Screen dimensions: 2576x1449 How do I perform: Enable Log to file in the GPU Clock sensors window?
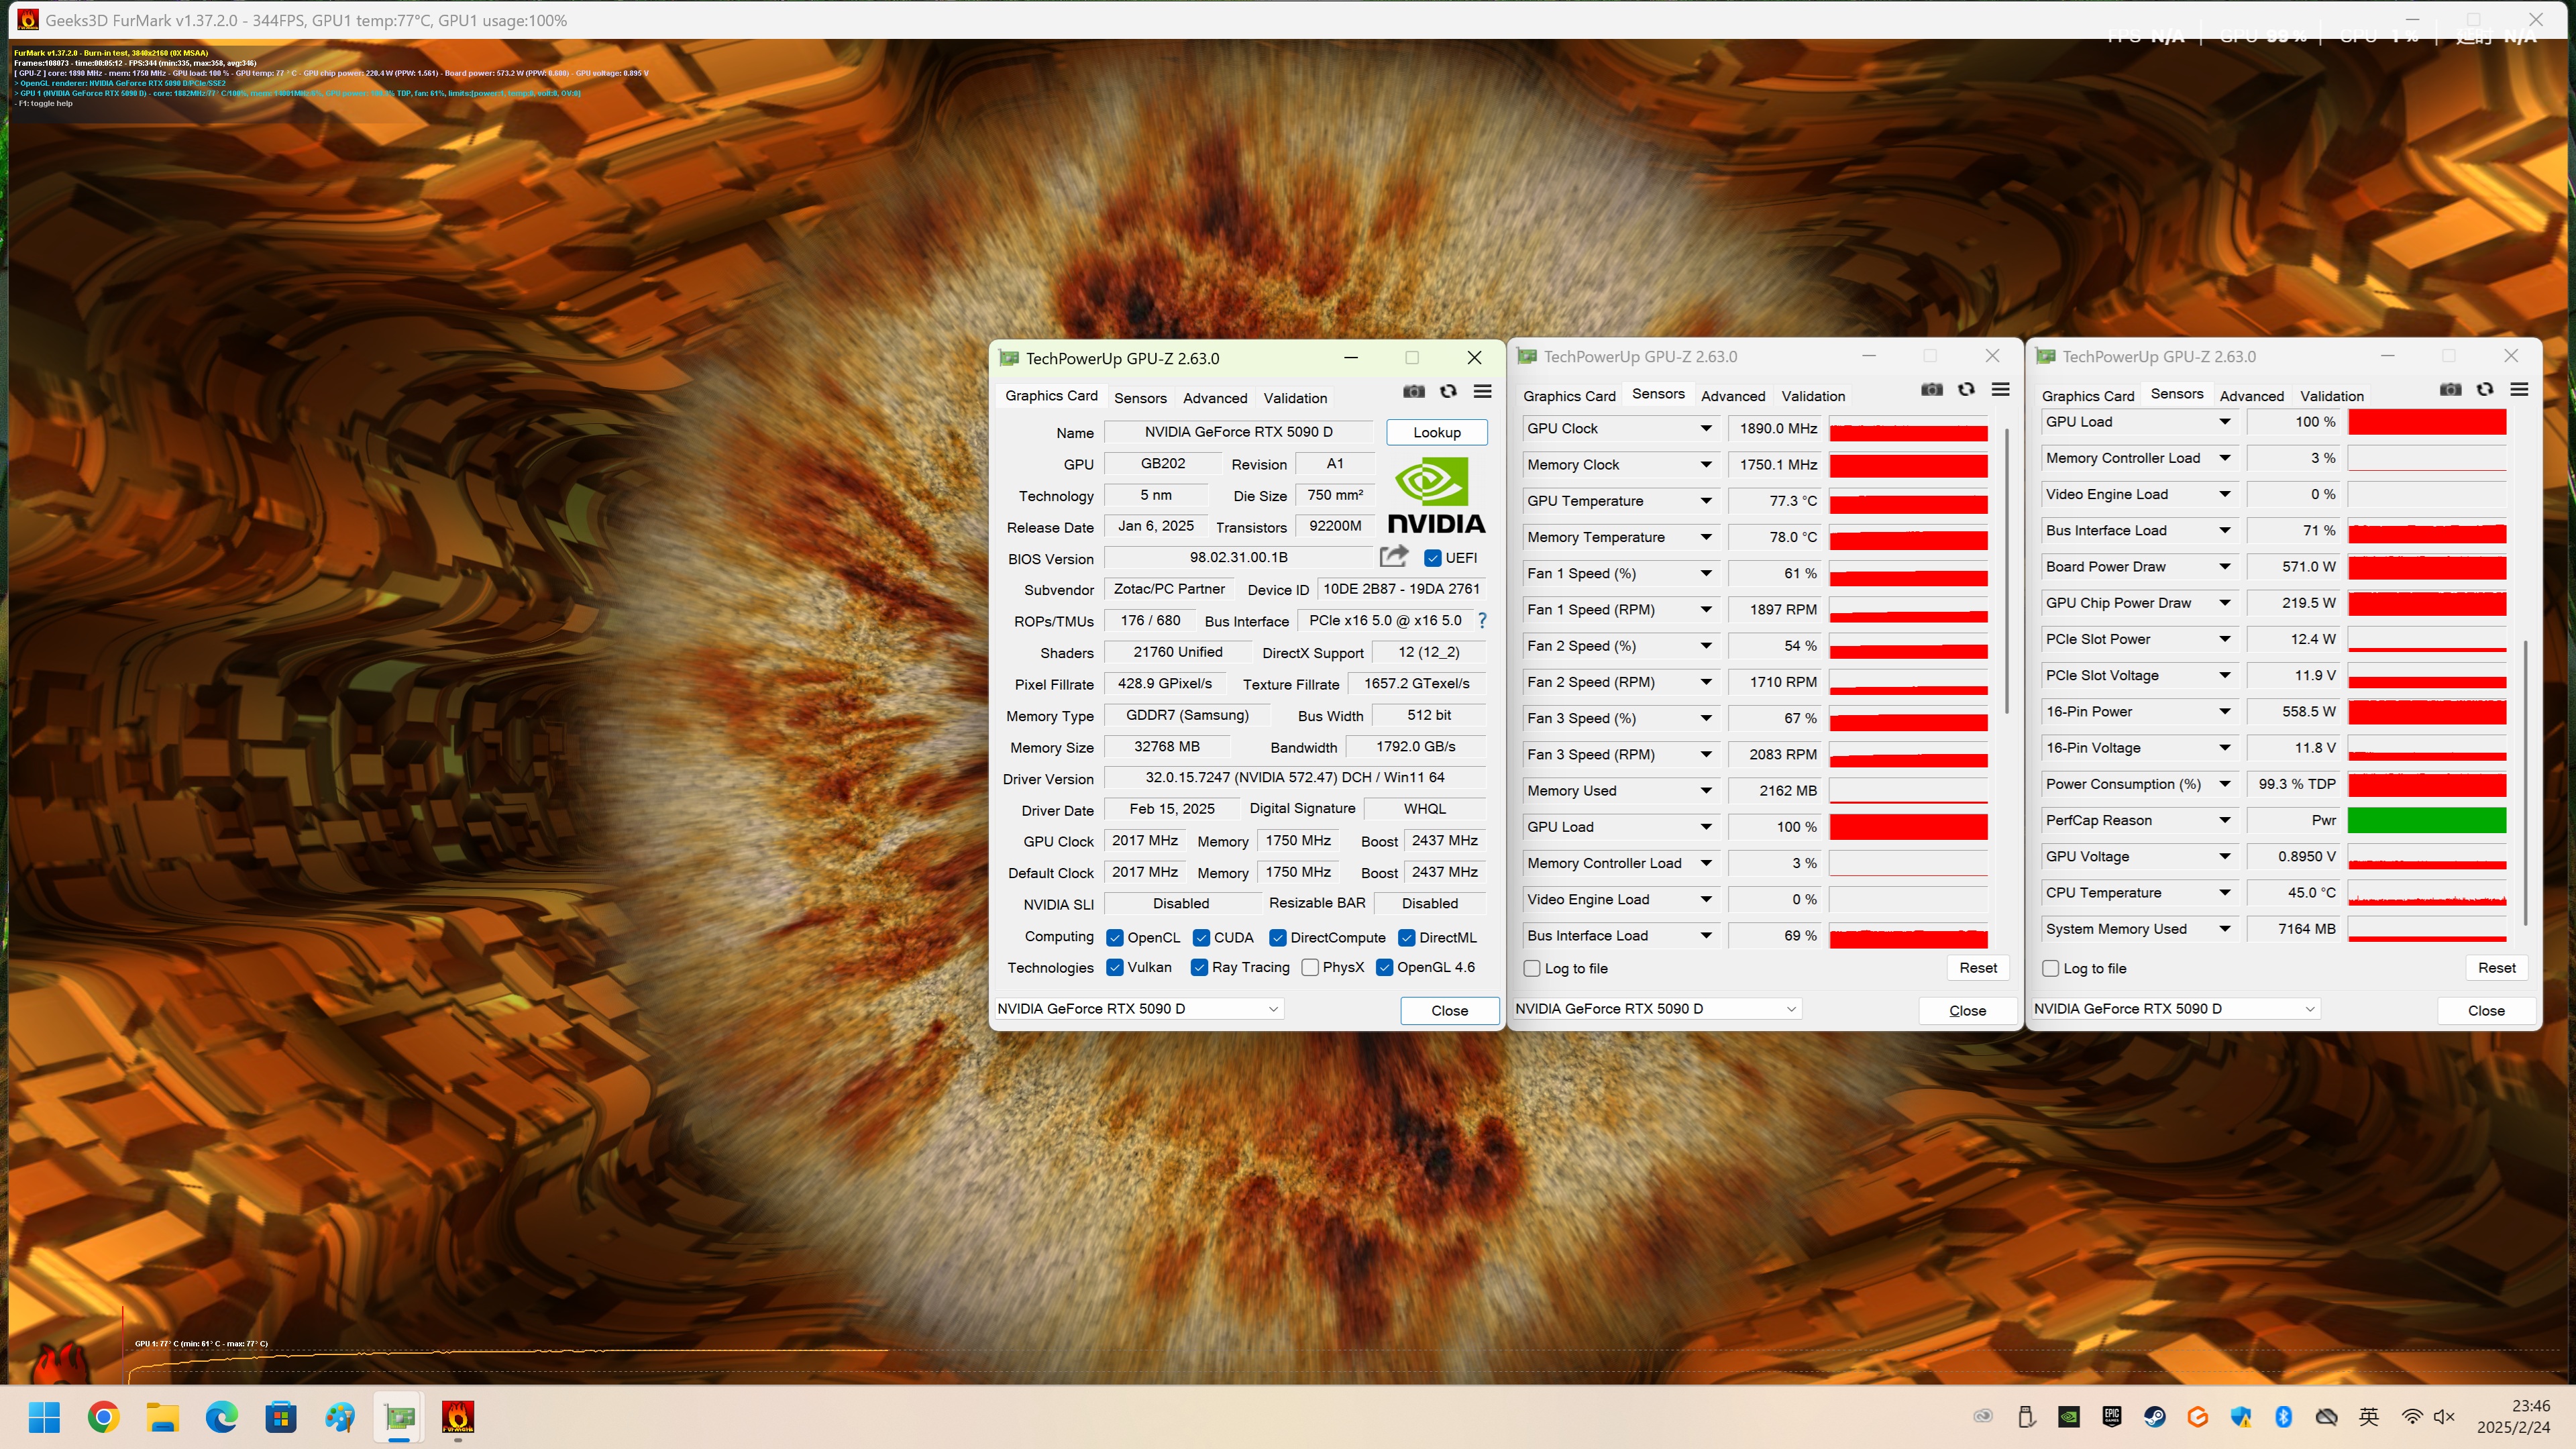1532,968
